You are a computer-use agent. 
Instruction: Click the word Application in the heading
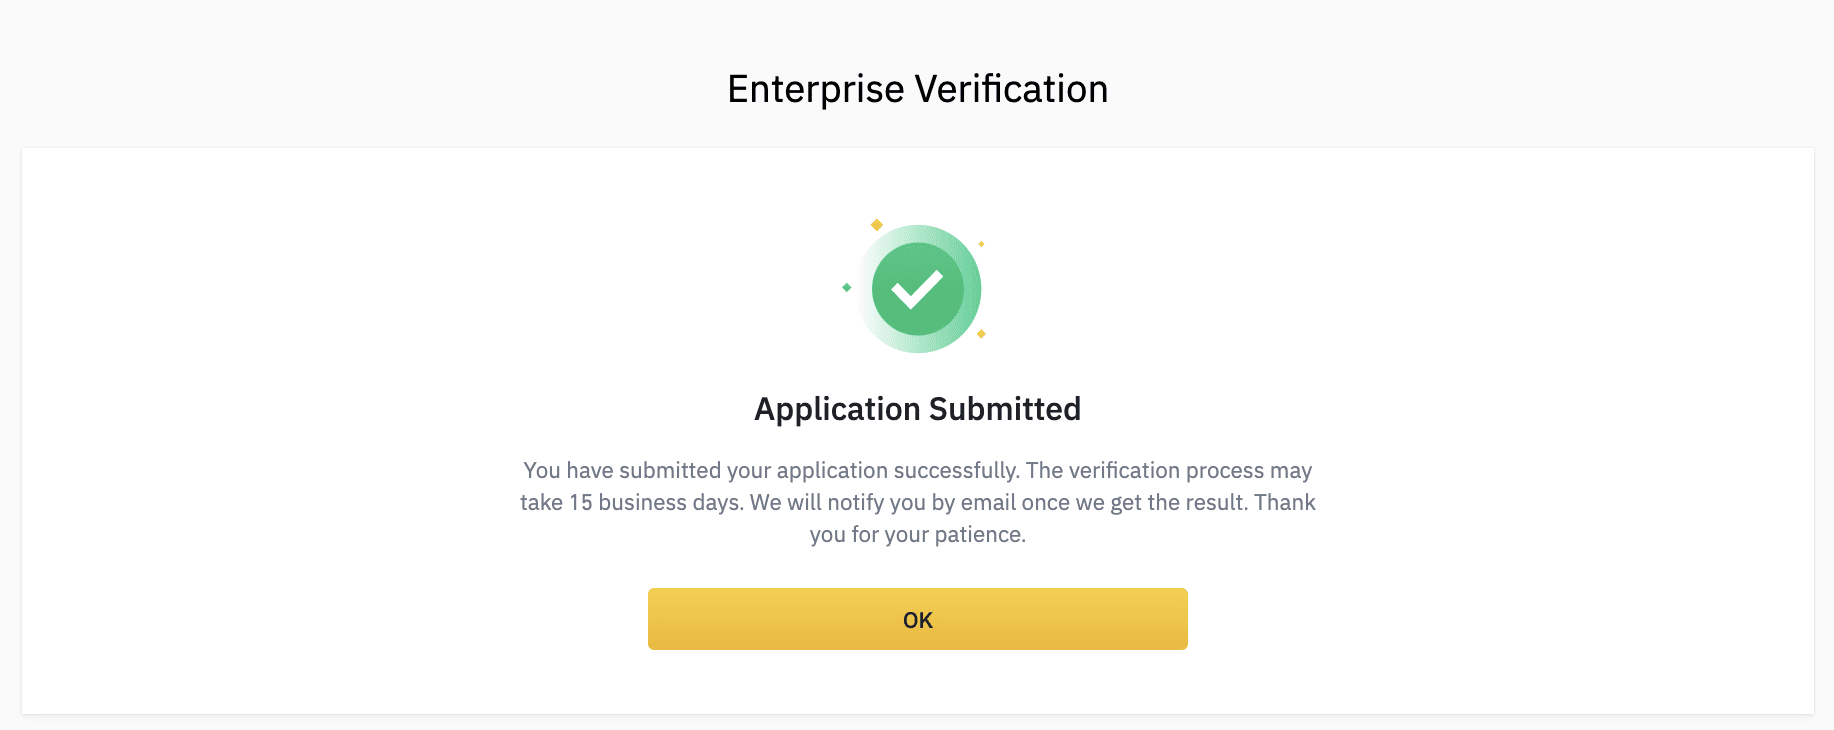[x=837, y=409]
